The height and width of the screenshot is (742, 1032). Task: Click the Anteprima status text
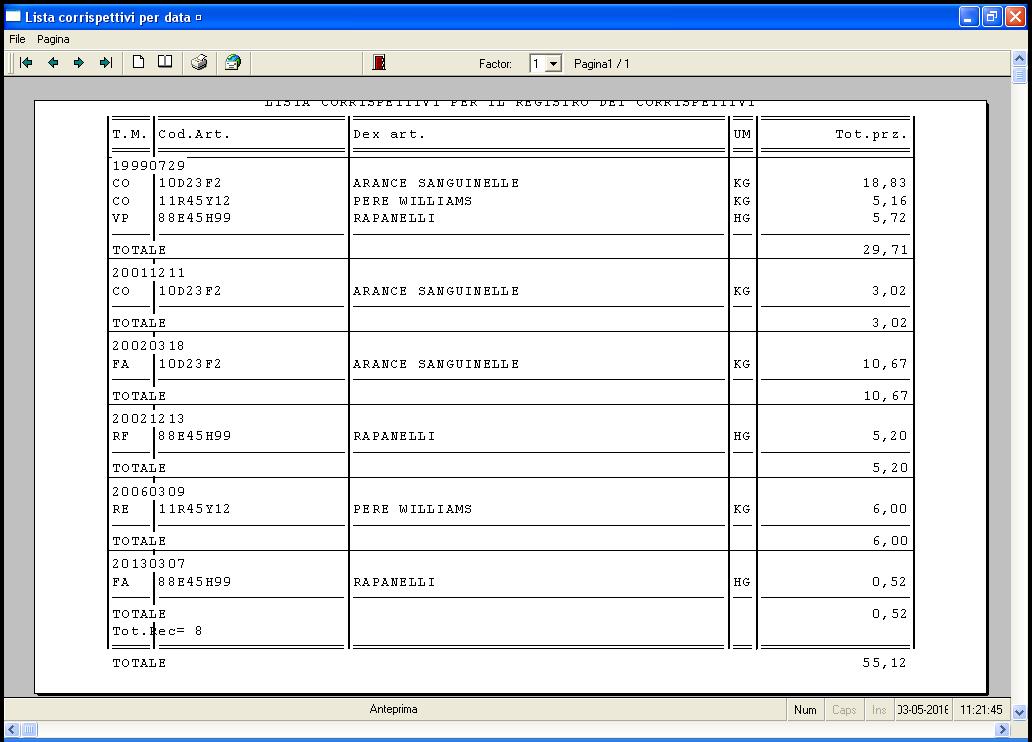click(394, 709)
